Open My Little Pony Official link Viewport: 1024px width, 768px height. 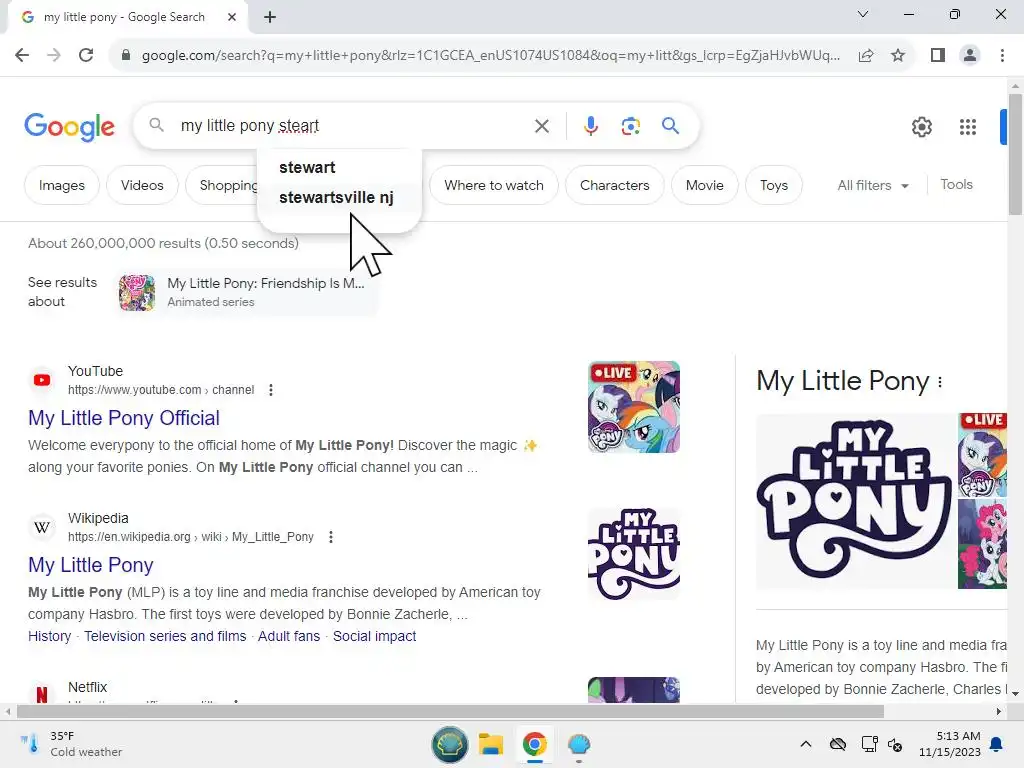click(123, 418)
